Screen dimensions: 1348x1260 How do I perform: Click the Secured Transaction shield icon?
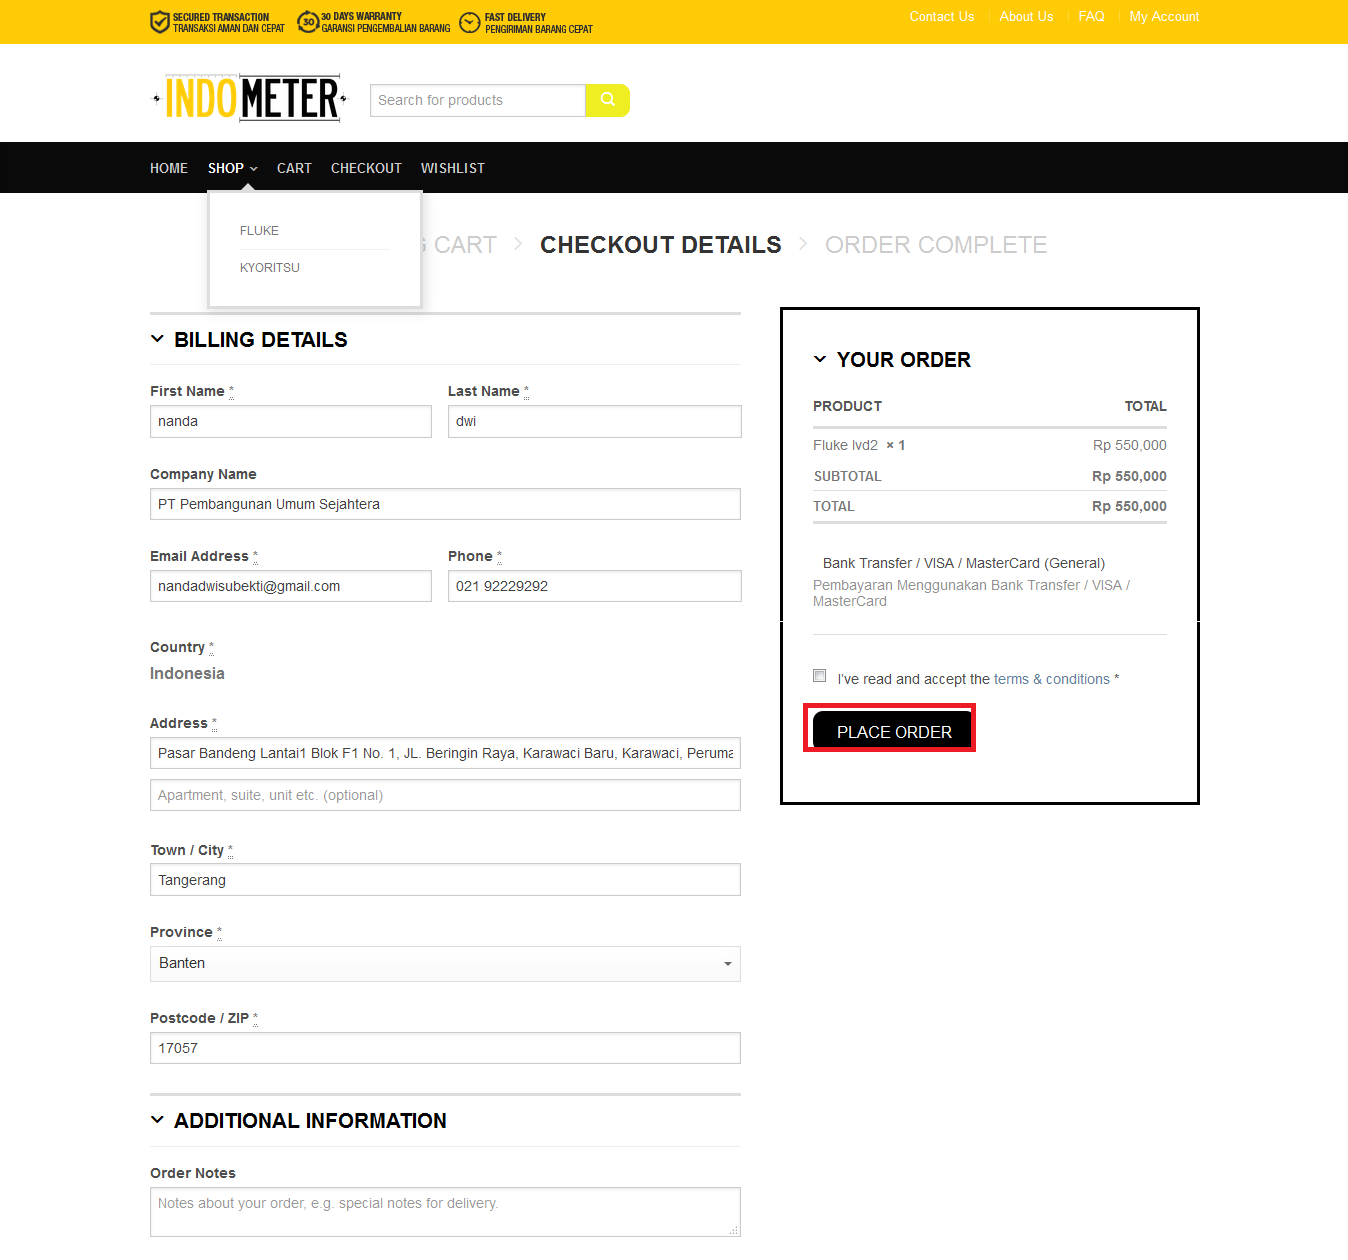pyautogui.click(x=159, y=22)
